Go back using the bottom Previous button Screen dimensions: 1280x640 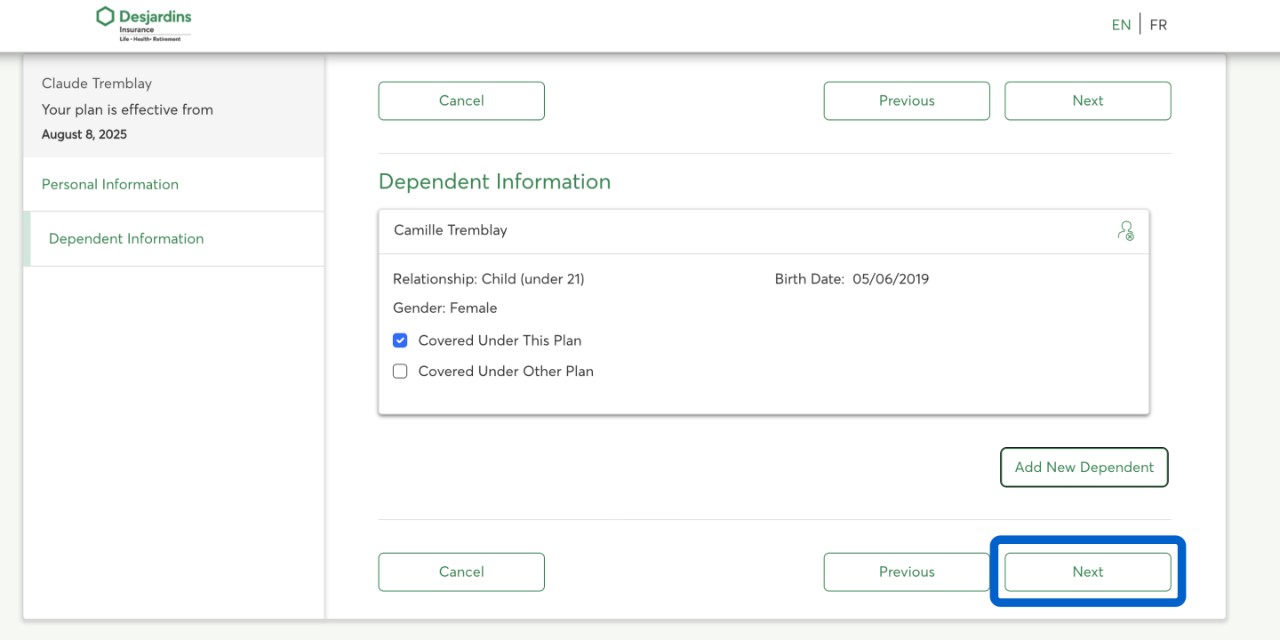point(906,572)
